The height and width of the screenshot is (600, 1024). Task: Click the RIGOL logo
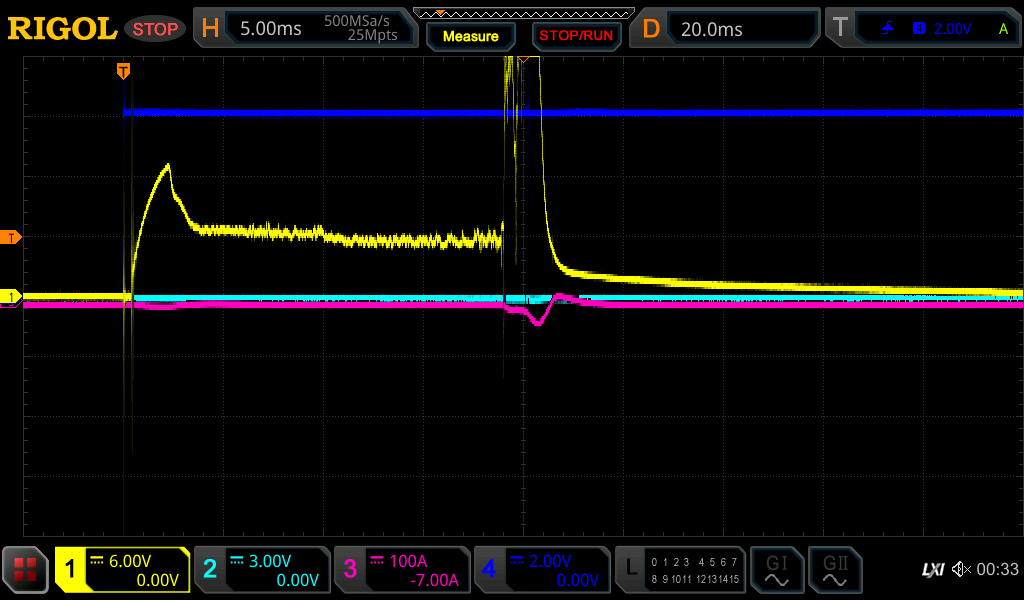[x=62, y=29]
